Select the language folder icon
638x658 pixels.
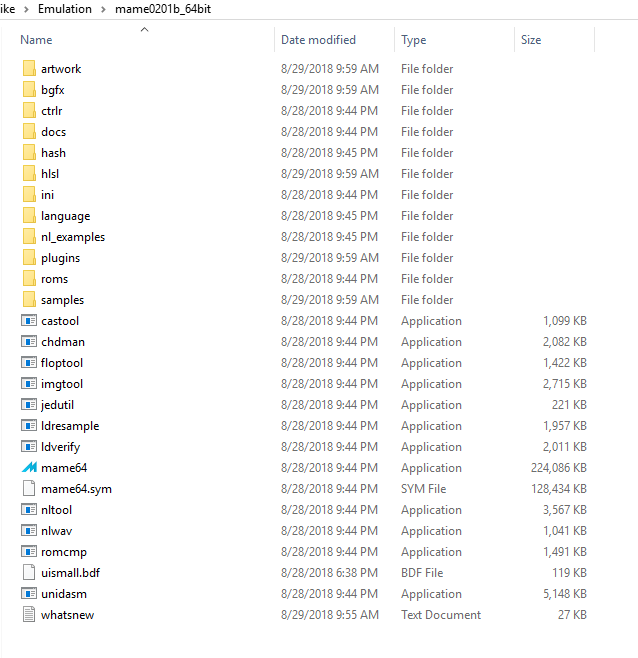[x=29, y=215]
